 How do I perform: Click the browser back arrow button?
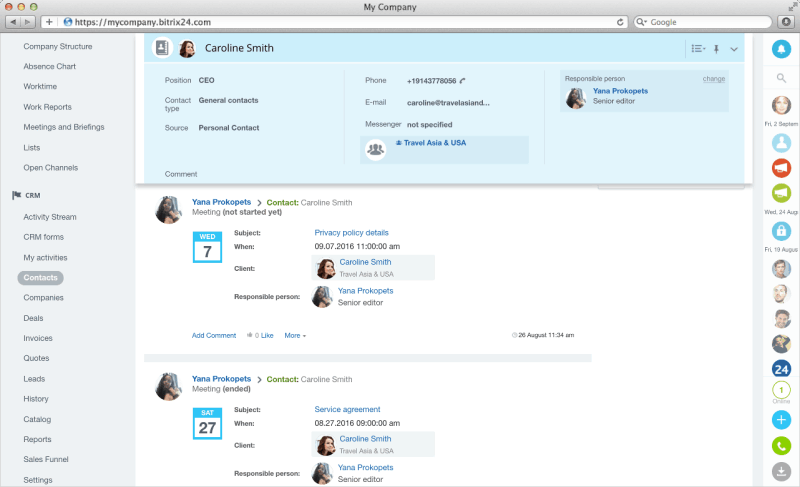13,22
